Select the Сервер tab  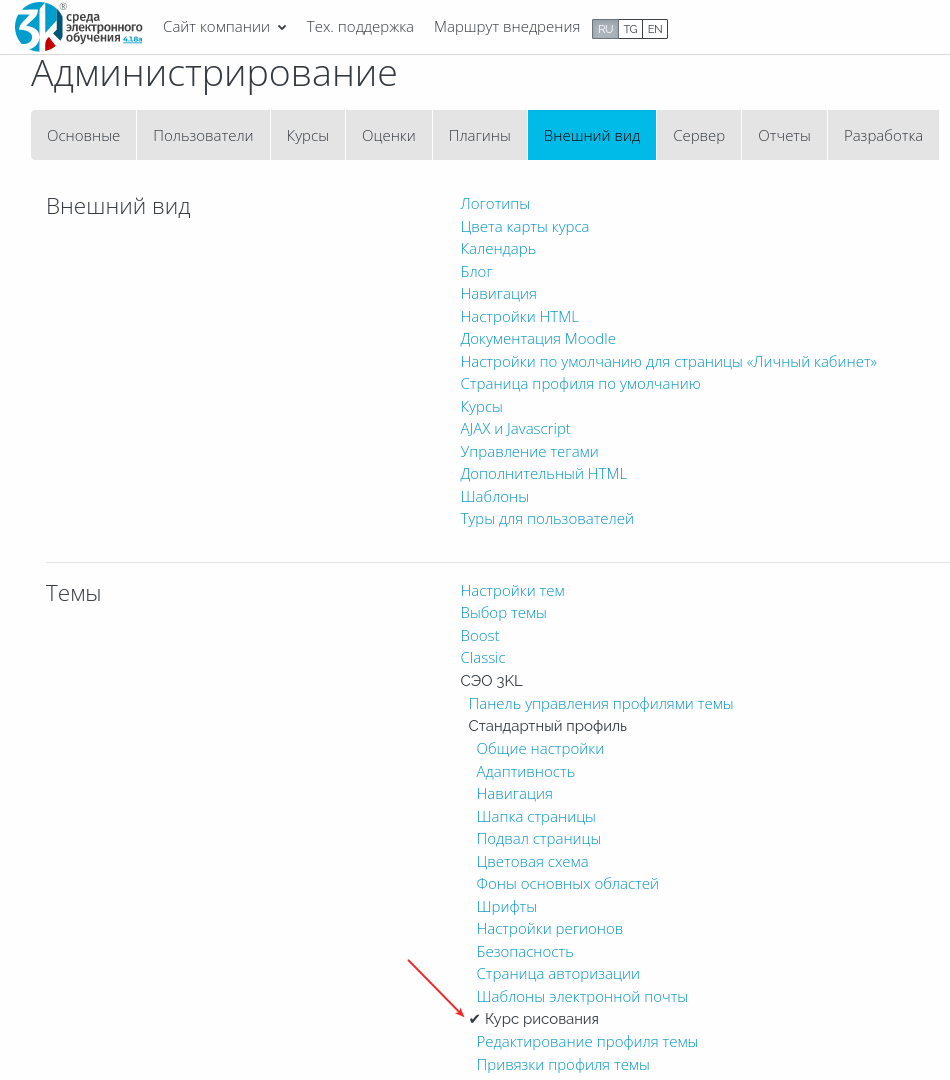[699, 136]
